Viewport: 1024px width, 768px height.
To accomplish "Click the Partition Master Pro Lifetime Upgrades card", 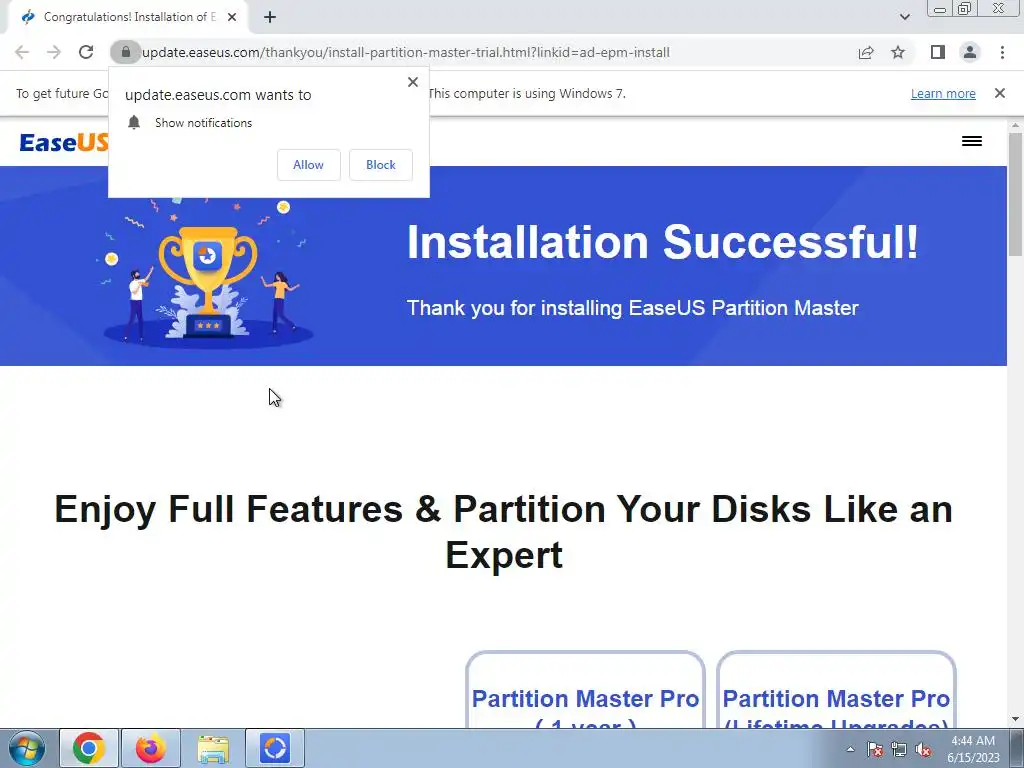I will pos(836,689).
